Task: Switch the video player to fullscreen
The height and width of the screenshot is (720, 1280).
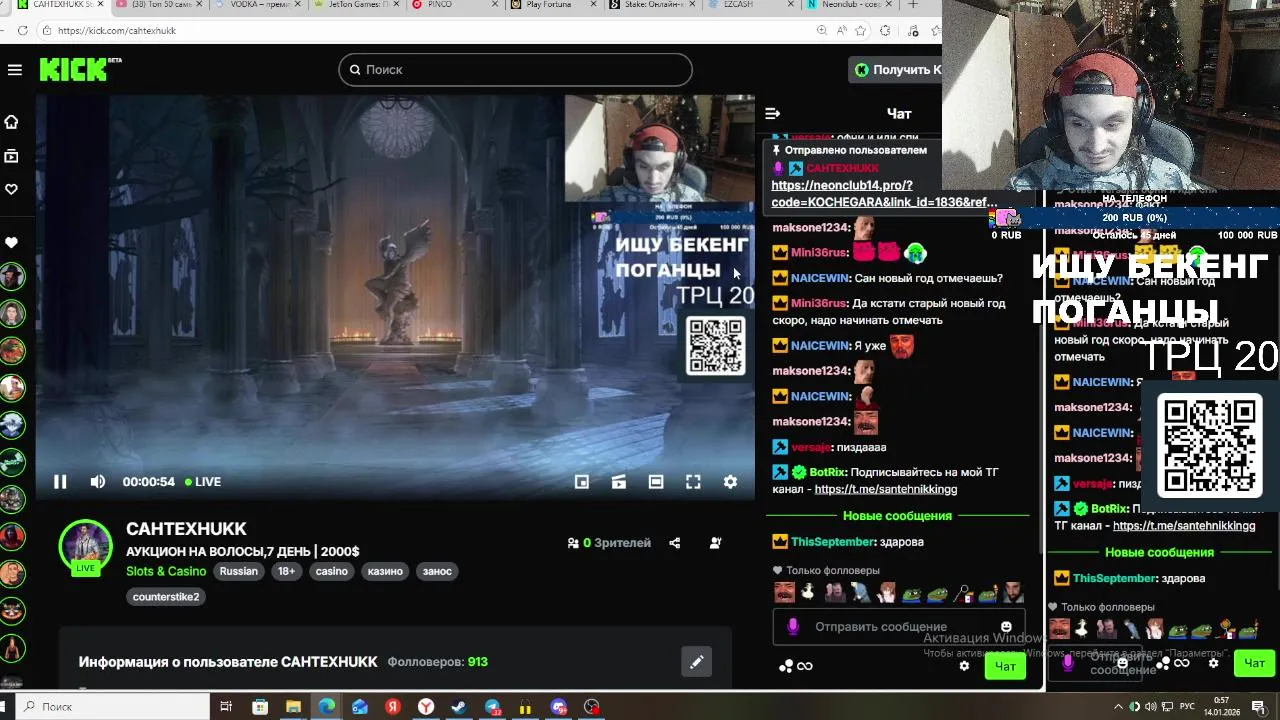Action: click(x=693, y=482)
